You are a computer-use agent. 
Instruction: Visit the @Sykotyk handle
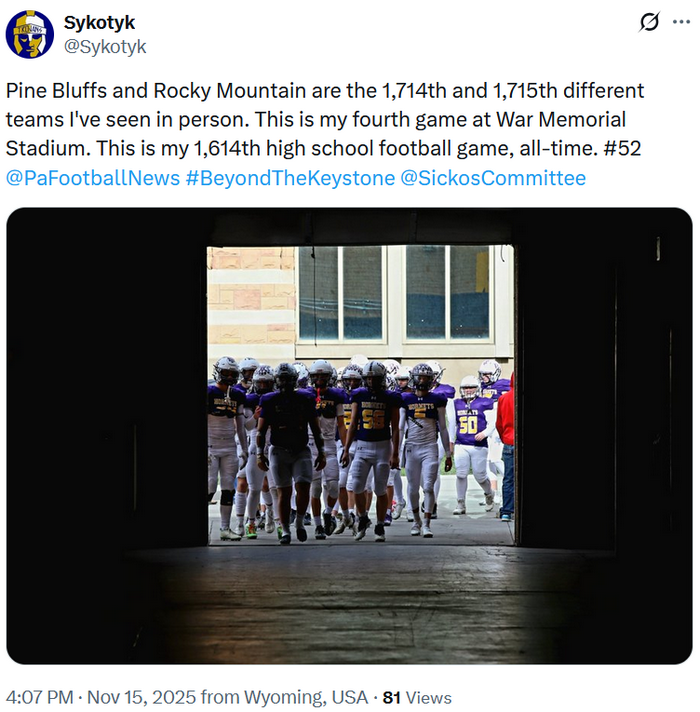[x=105, y=46]
